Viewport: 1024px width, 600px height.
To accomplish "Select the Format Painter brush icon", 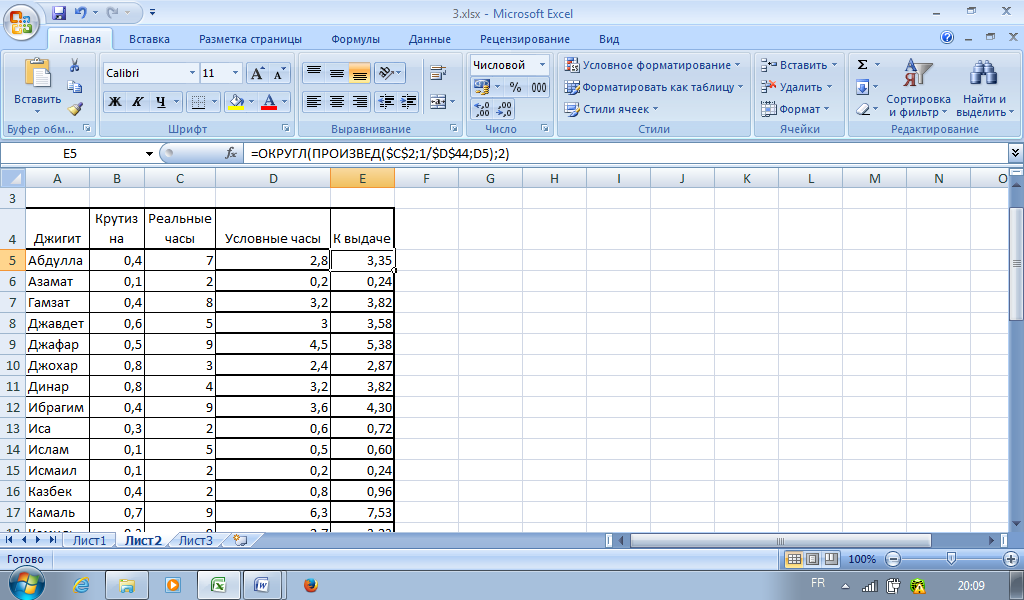I will click(x=75, y=109).
